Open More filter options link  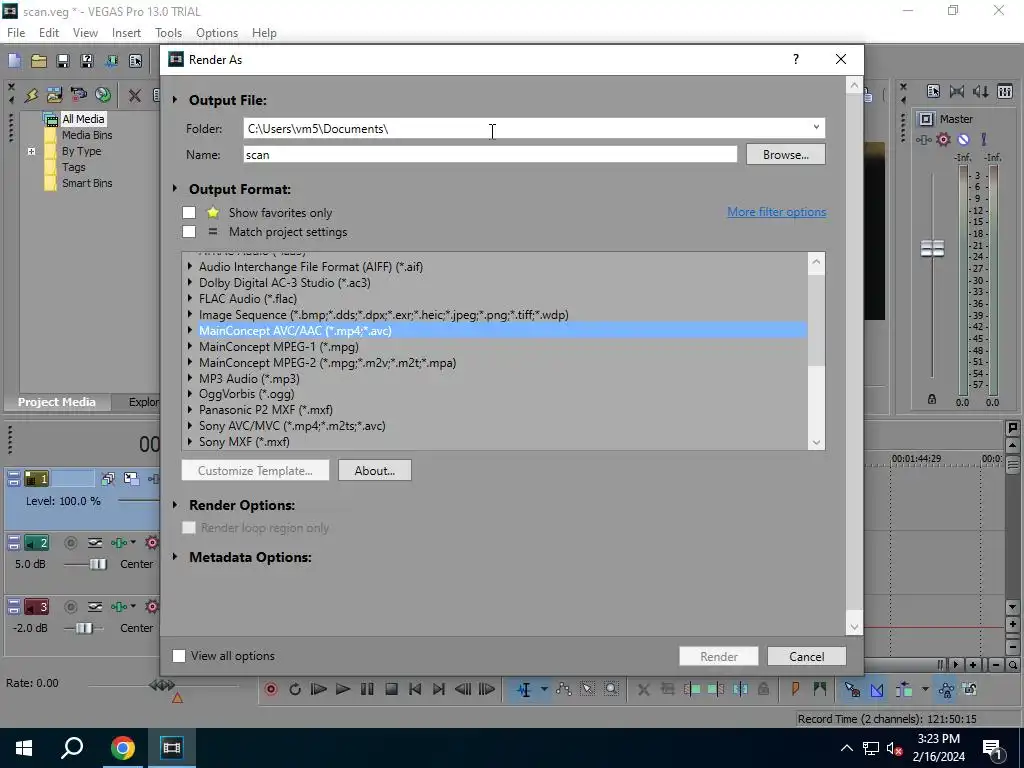(x=776, y=212)
